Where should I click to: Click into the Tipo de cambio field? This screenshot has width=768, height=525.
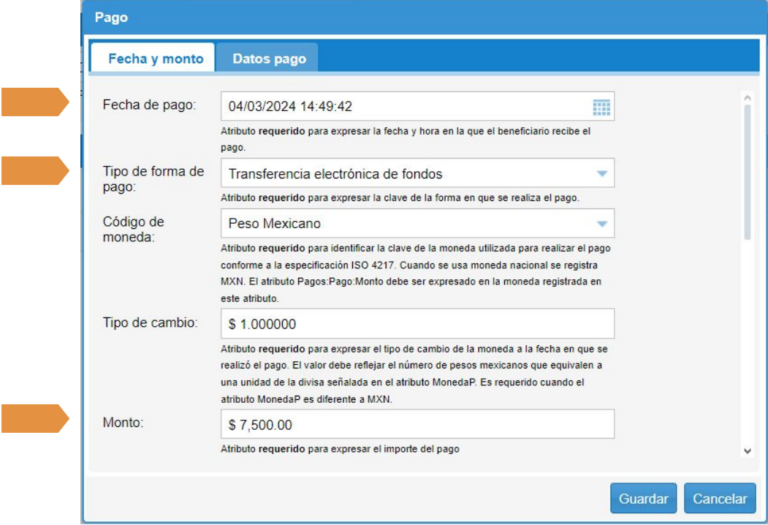pyautogui.click(x=416, y=324)
